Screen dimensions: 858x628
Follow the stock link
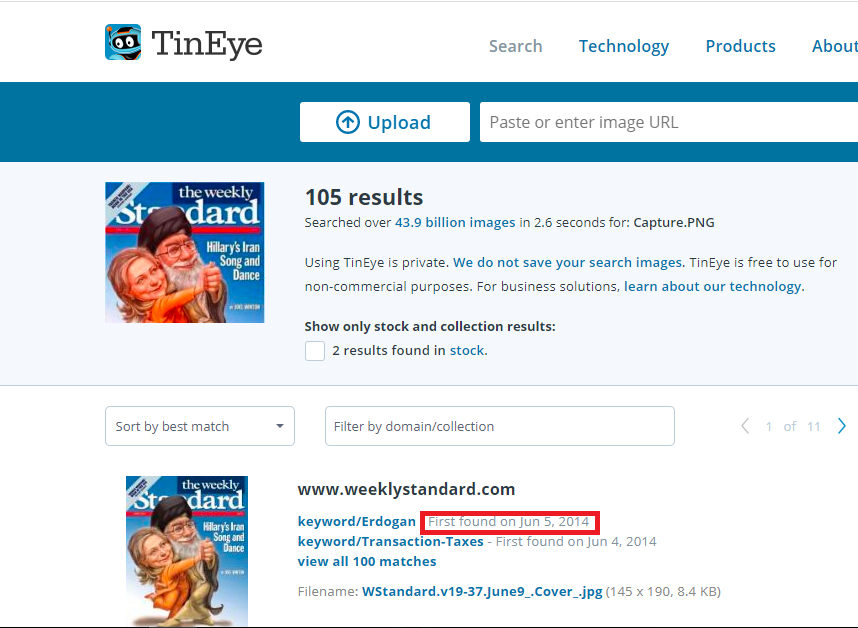pyautogui.click(x=467, y=351)
